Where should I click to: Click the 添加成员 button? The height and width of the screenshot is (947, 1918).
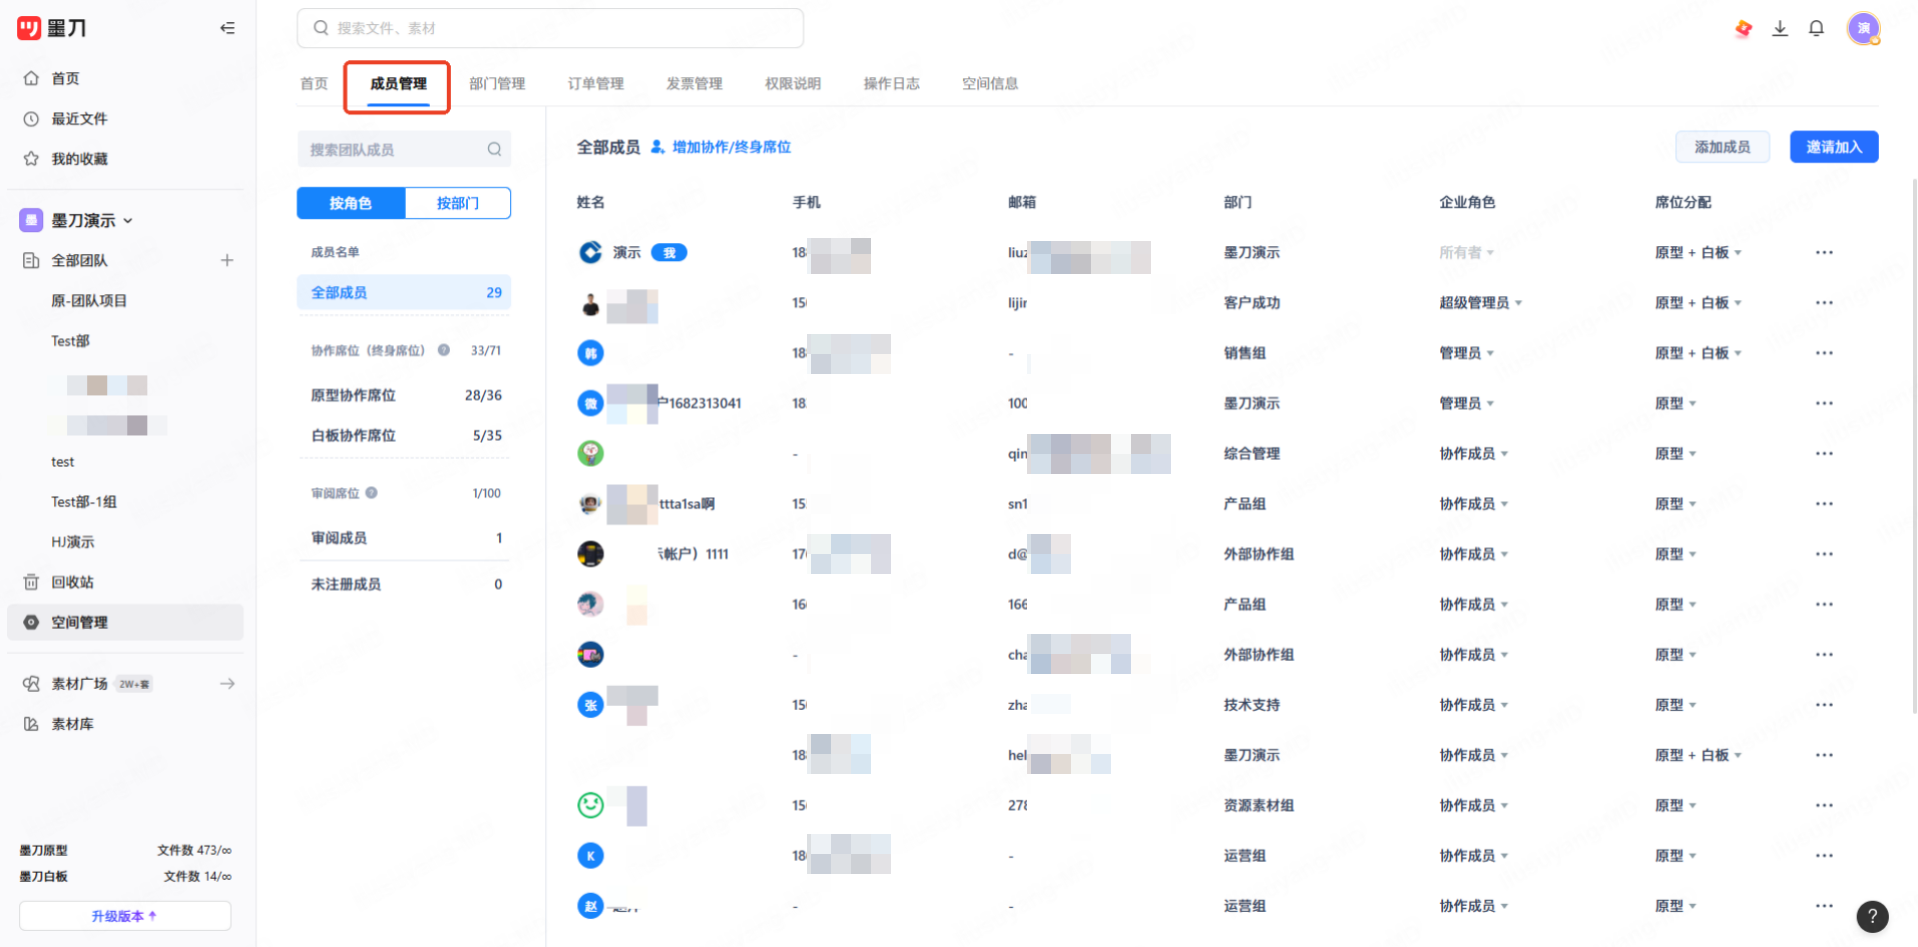coord(1722,147)
